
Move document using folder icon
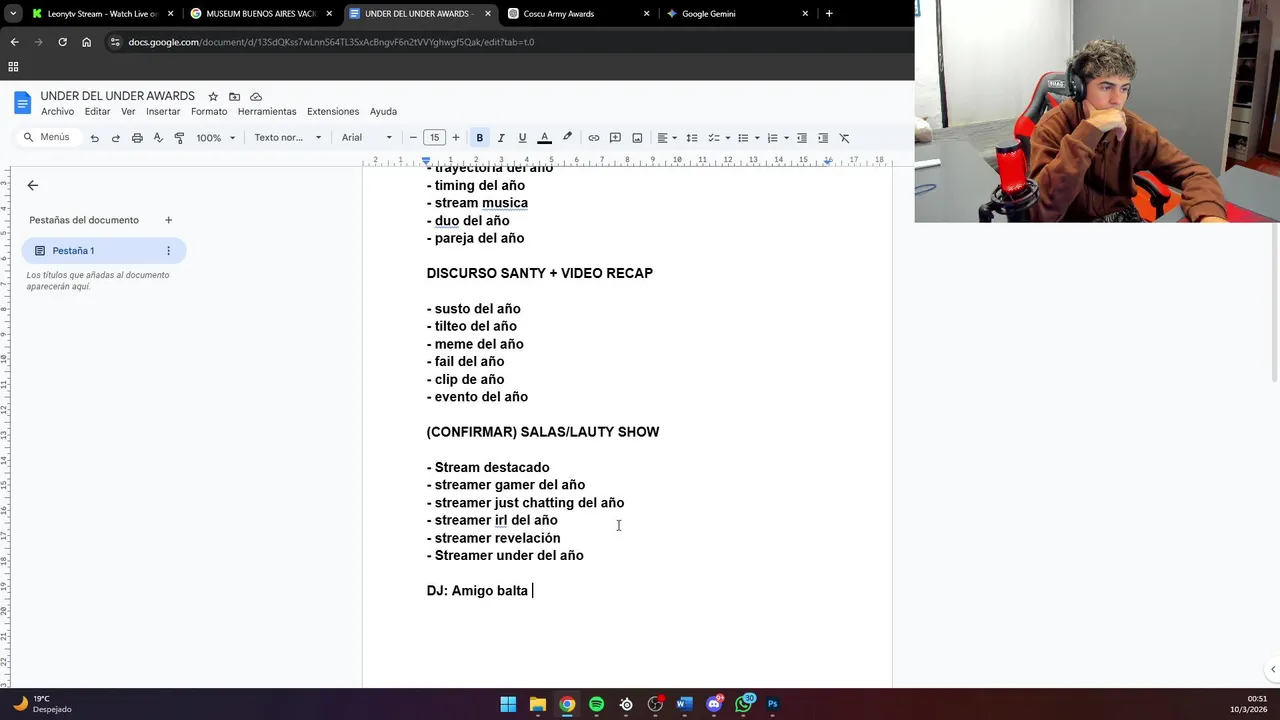point(234,97)
